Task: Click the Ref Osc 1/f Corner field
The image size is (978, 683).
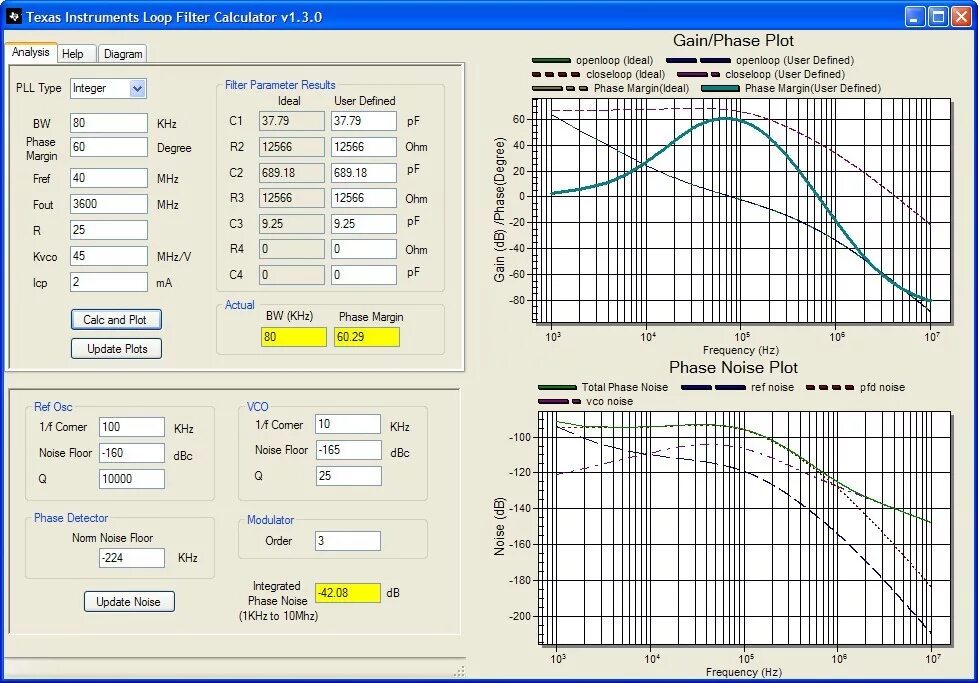Action: tap(132, 427)
